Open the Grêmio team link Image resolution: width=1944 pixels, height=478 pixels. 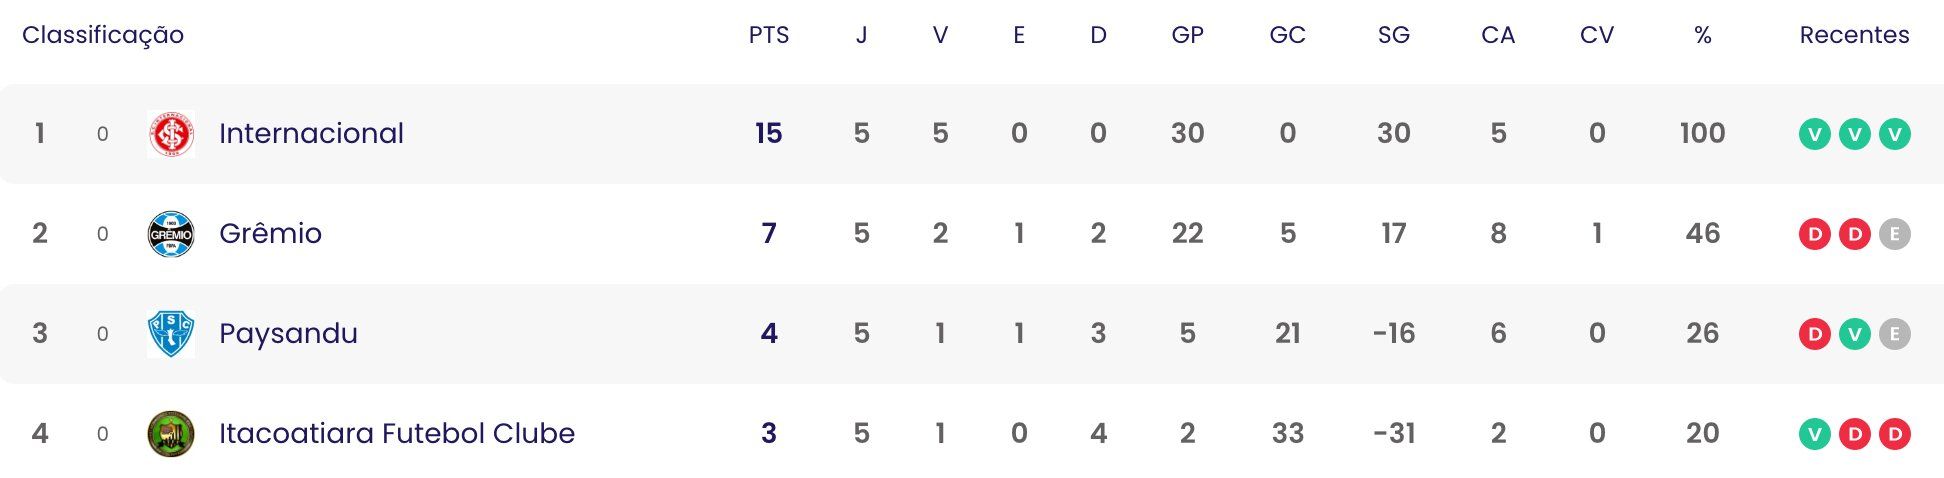(x=270, y=233)
